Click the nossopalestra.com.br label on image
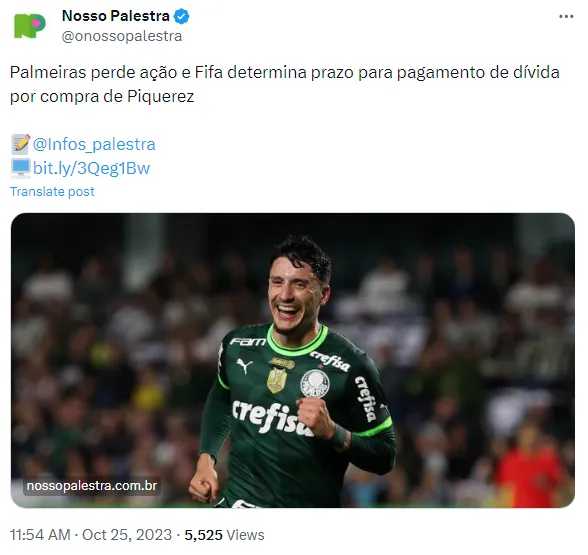Image resolution: width=588 pixels, height=555 pixels. [x=92, y=486]
